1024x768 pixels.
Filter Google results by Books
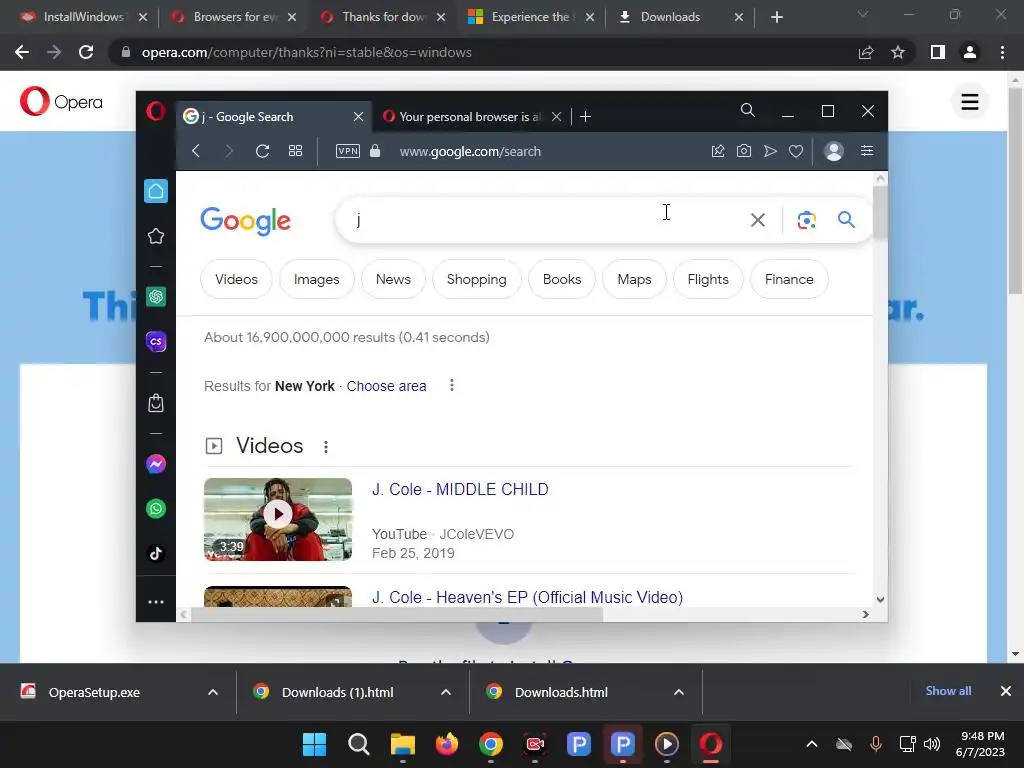coord(562,279)
